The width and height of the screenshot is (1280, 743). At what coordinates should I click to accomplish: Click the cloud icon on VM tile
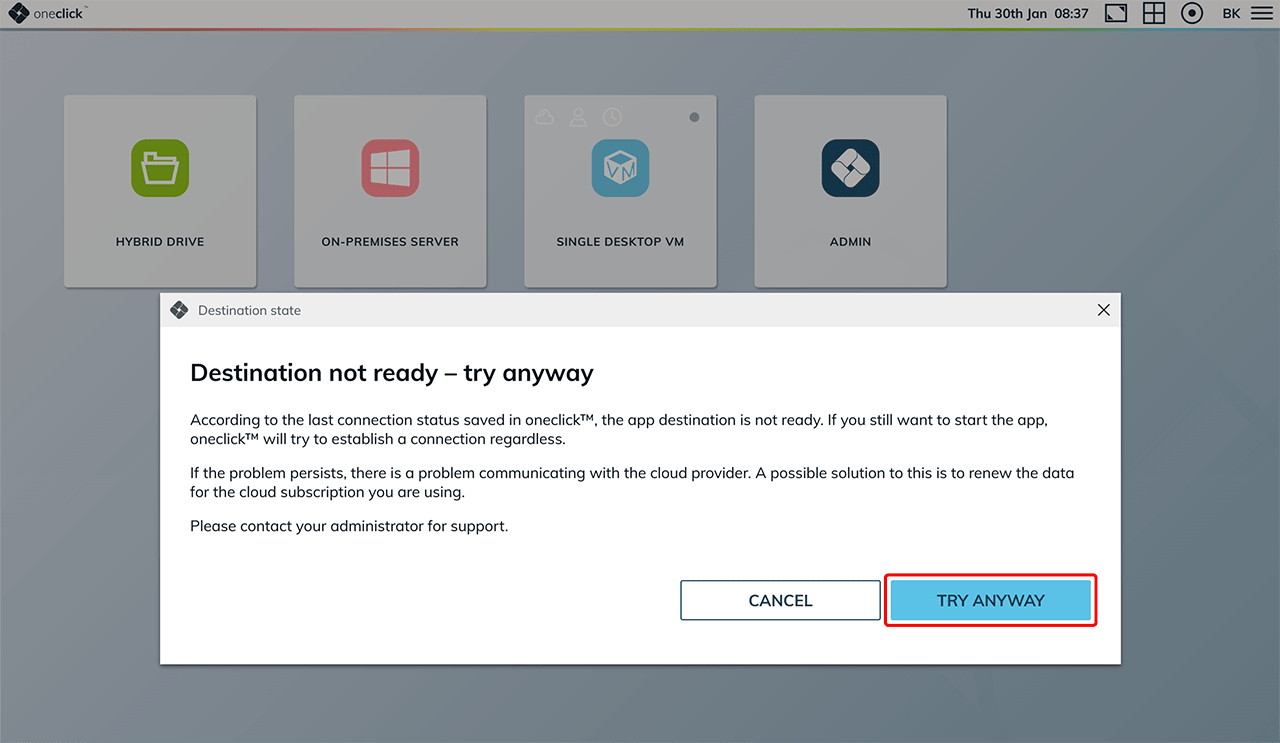[545, 117]
